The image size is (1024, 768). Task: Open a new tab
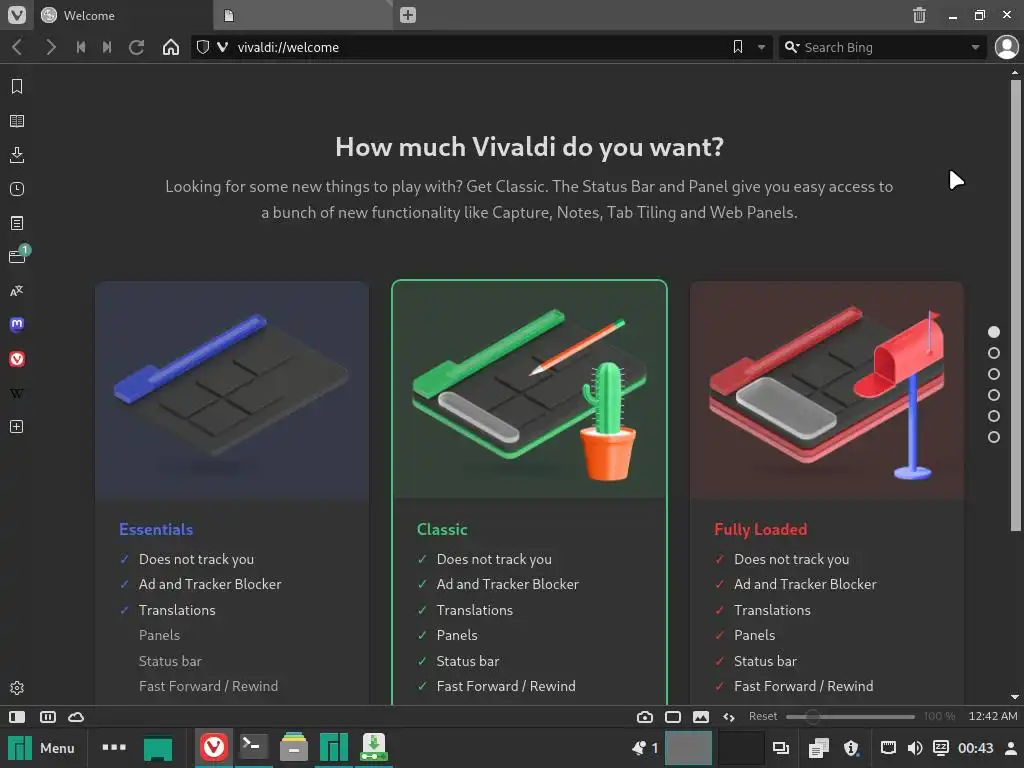[x=408, y=15]
